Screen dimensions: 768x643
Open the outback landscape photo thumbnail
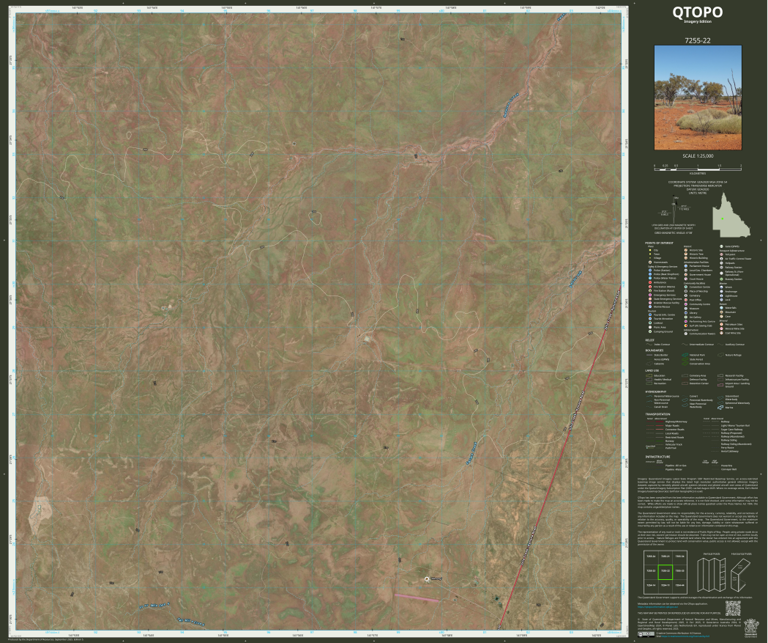click(698, 97)
